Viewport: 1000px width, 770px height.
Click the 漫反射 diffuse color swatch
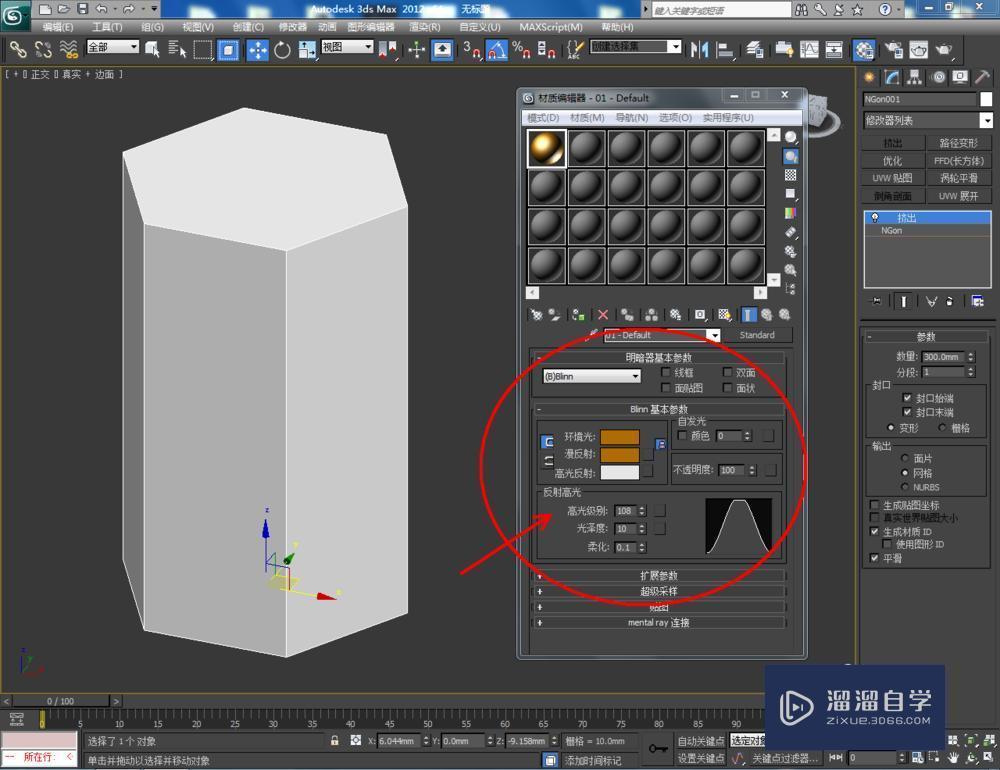pyautogui.click(x=619, y=455)
